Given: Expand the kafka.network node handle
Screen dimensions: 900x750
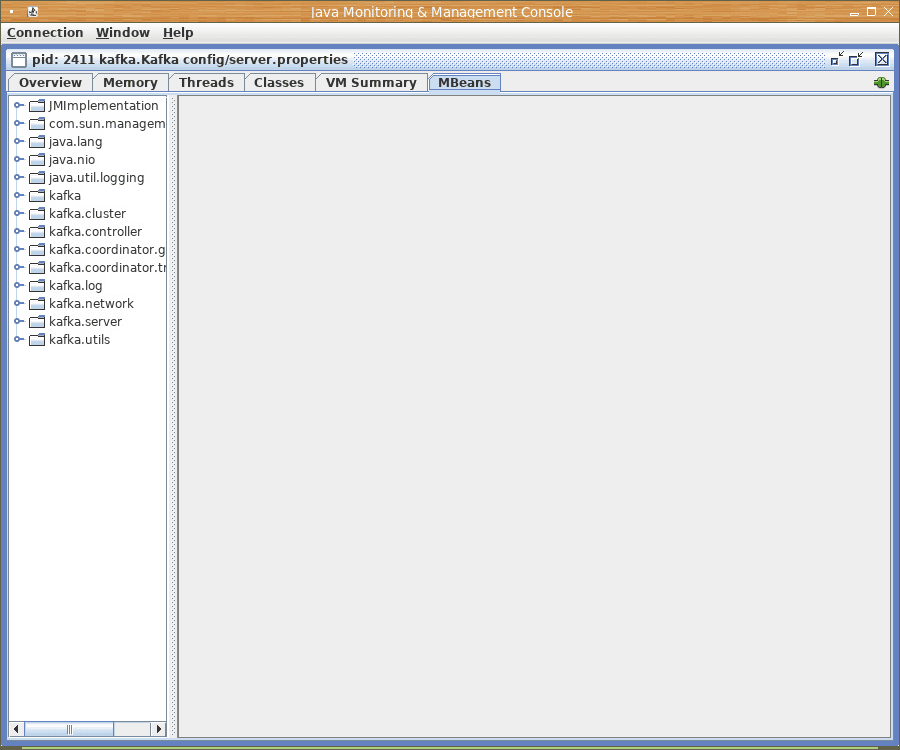Looking at the screenshot, I should click(18, 303).
